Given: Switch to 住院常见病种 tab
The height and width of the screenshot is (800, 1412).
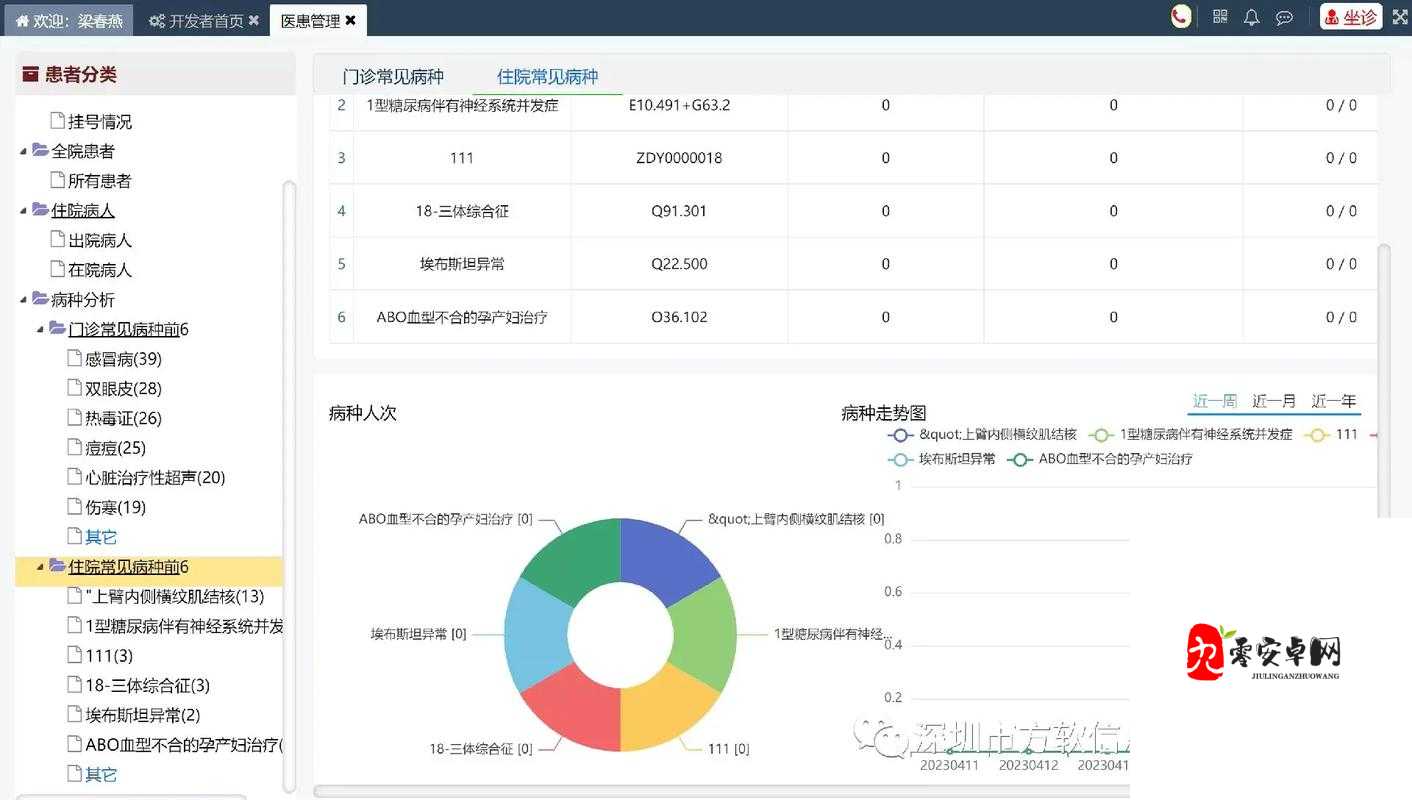Looking at the screenshot, I should click(547, 77).
